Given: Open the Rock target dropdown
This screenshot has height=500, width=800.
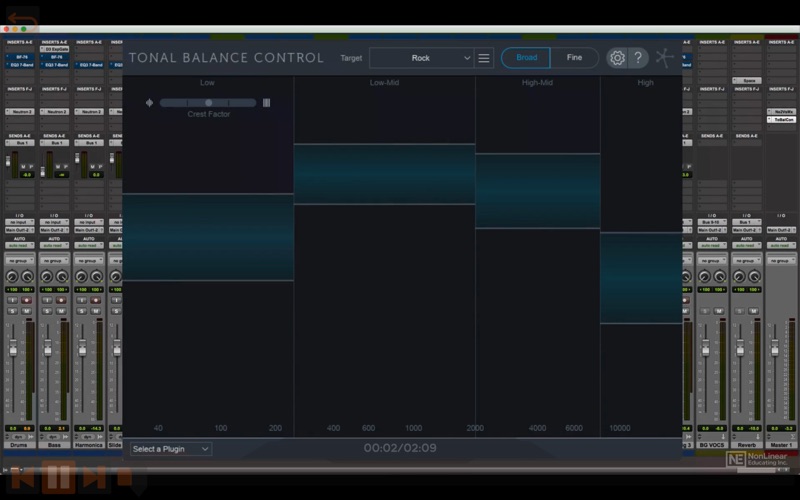Looking at the screenshot, I should (x=421, y=58).
